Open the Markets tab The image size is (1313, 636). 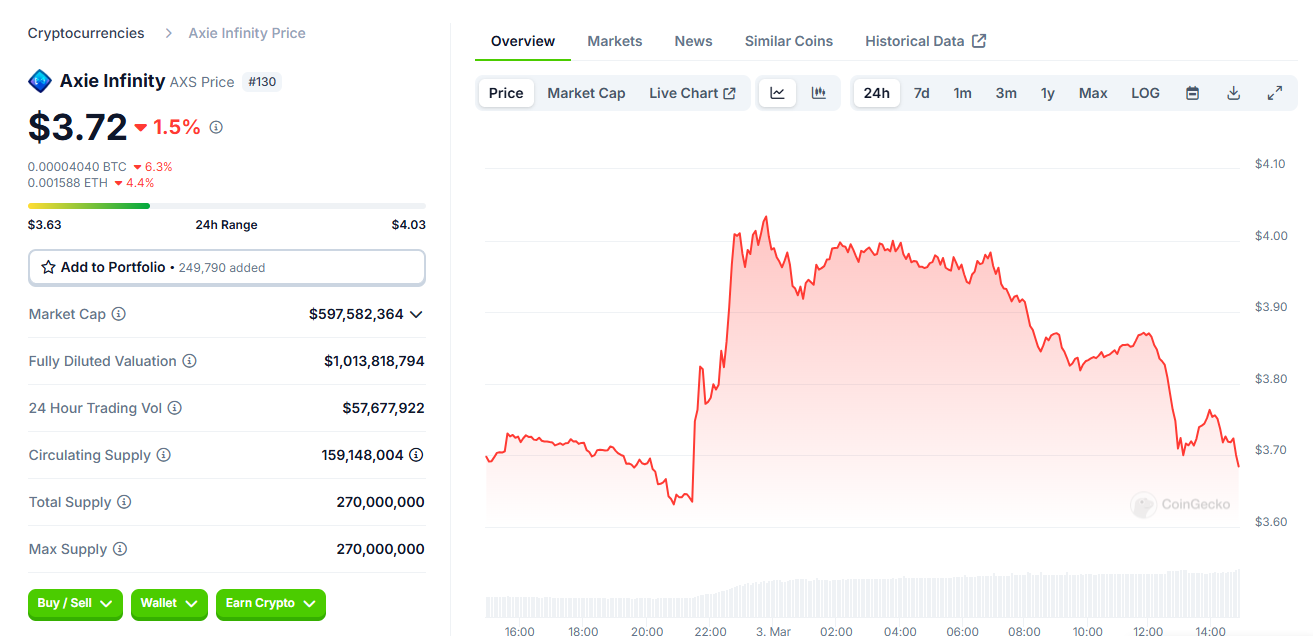(x=614, y=41)
